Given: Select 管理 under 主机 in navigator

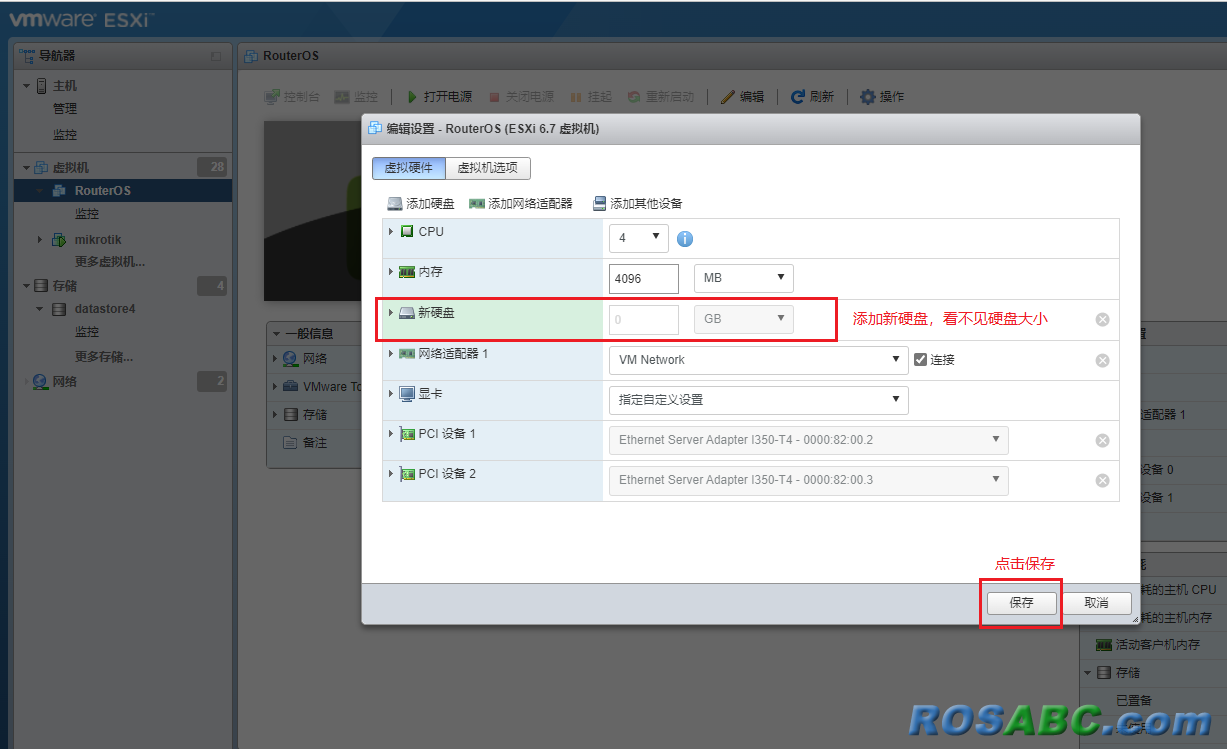Looking at the screenshot, I should click(65, 108).
